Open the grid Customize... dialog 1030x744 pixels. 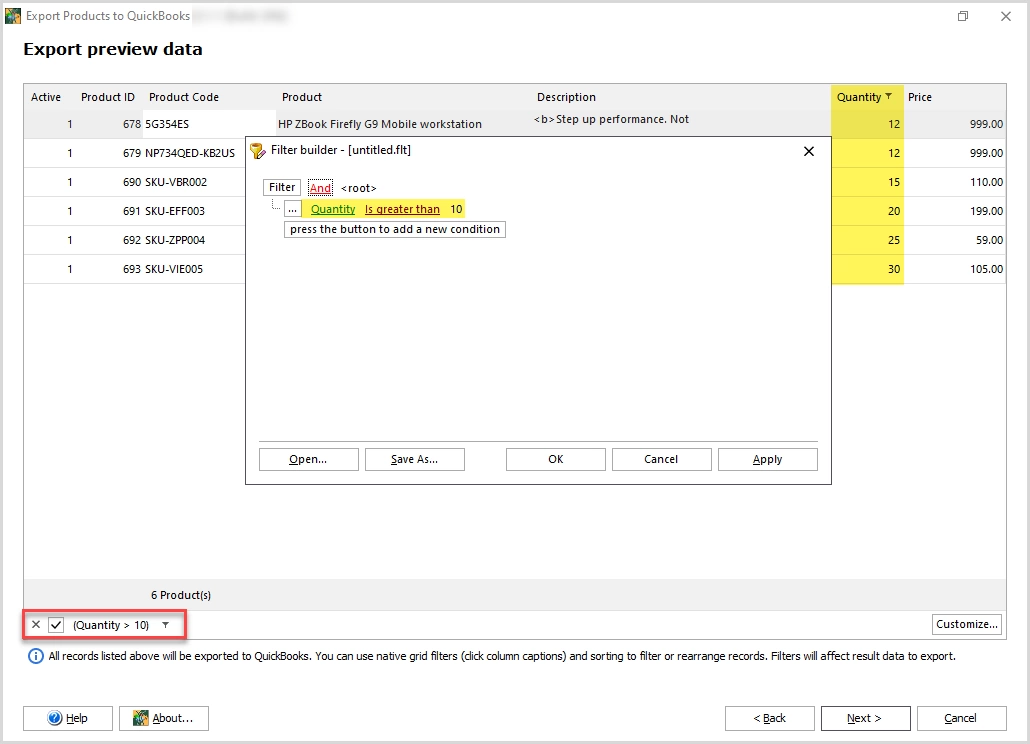(966, 624)
